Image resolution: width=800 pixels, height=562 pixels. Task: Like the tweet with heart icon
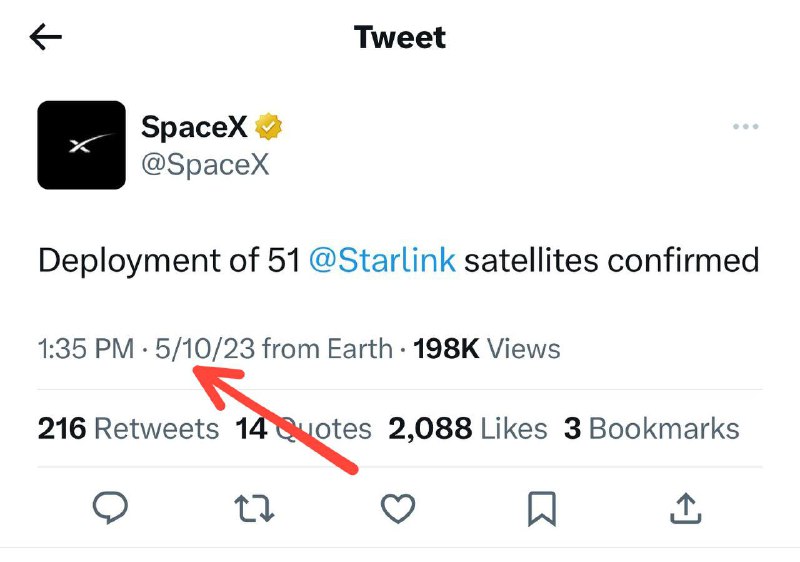(398, 508)
